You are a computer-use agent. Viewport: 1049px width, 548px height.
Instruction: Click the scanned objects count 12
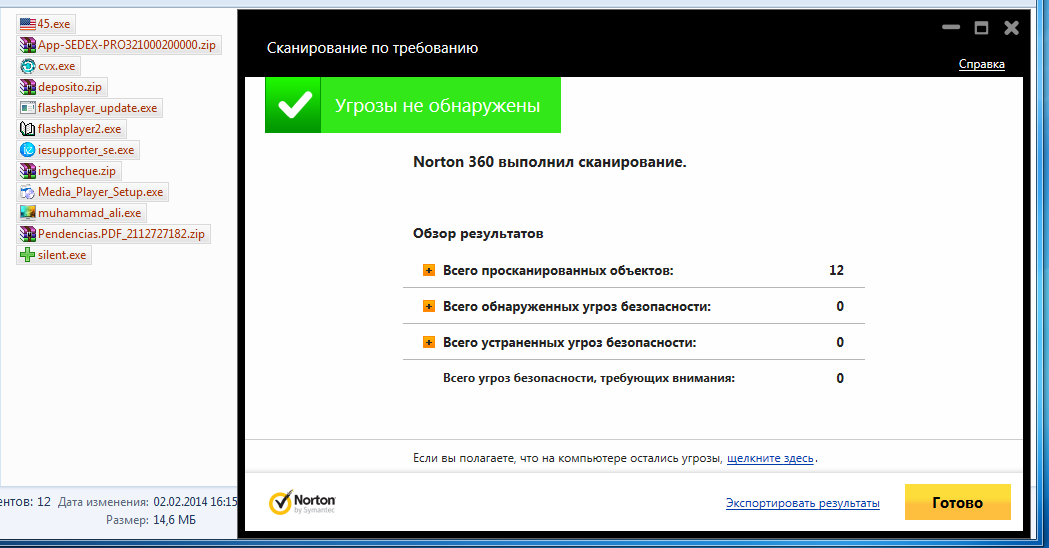coord(836,270)
